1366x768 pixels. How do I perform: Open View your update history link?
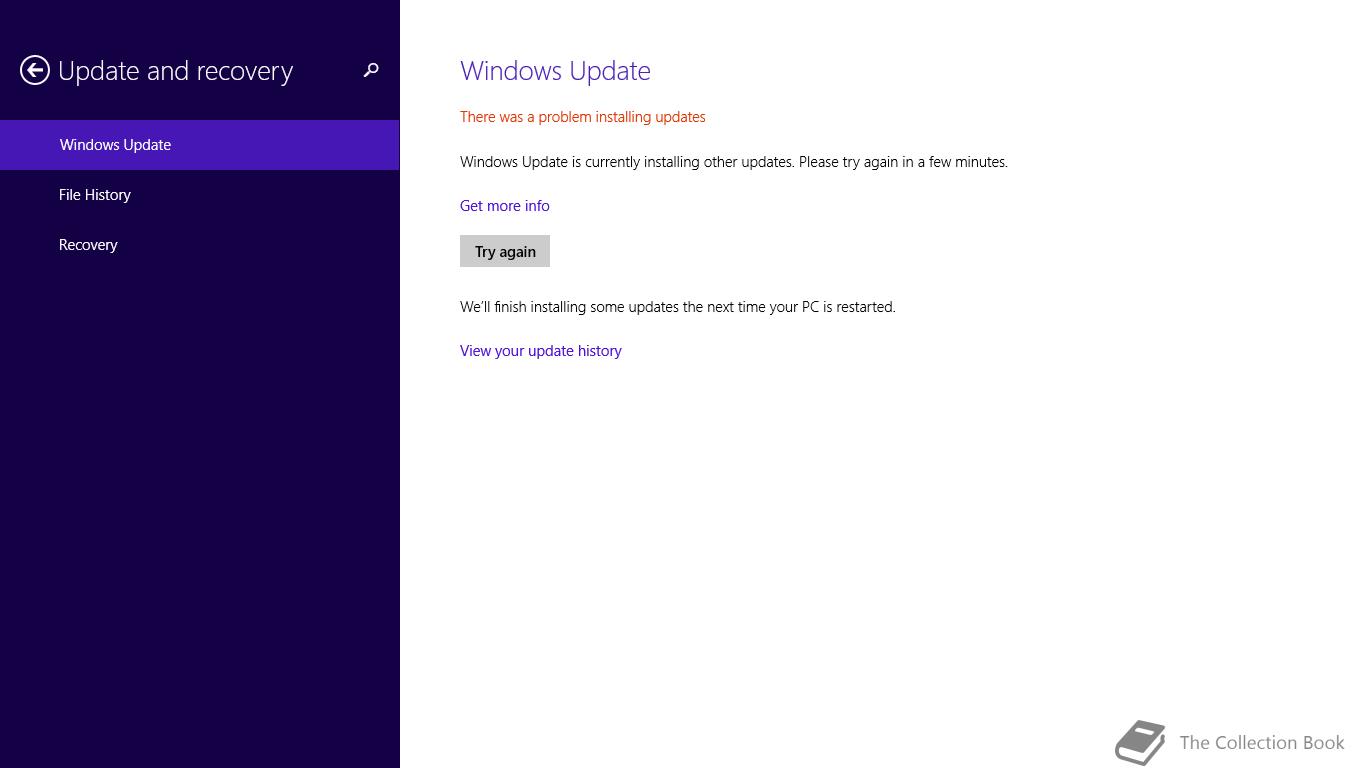tap(540, 351)
